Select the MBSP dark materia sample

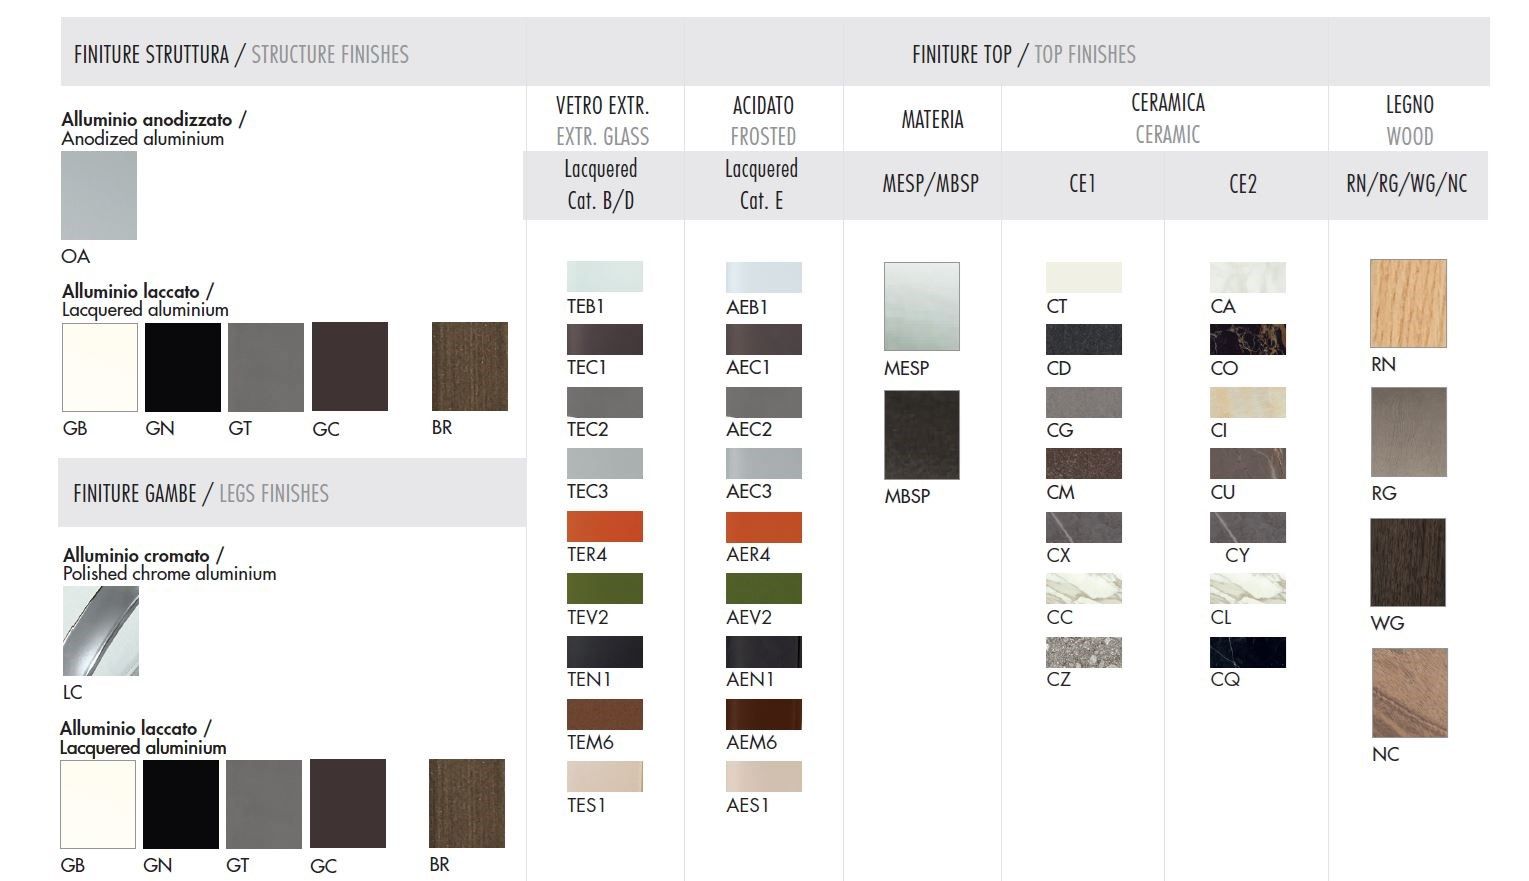tap(921, 435)
